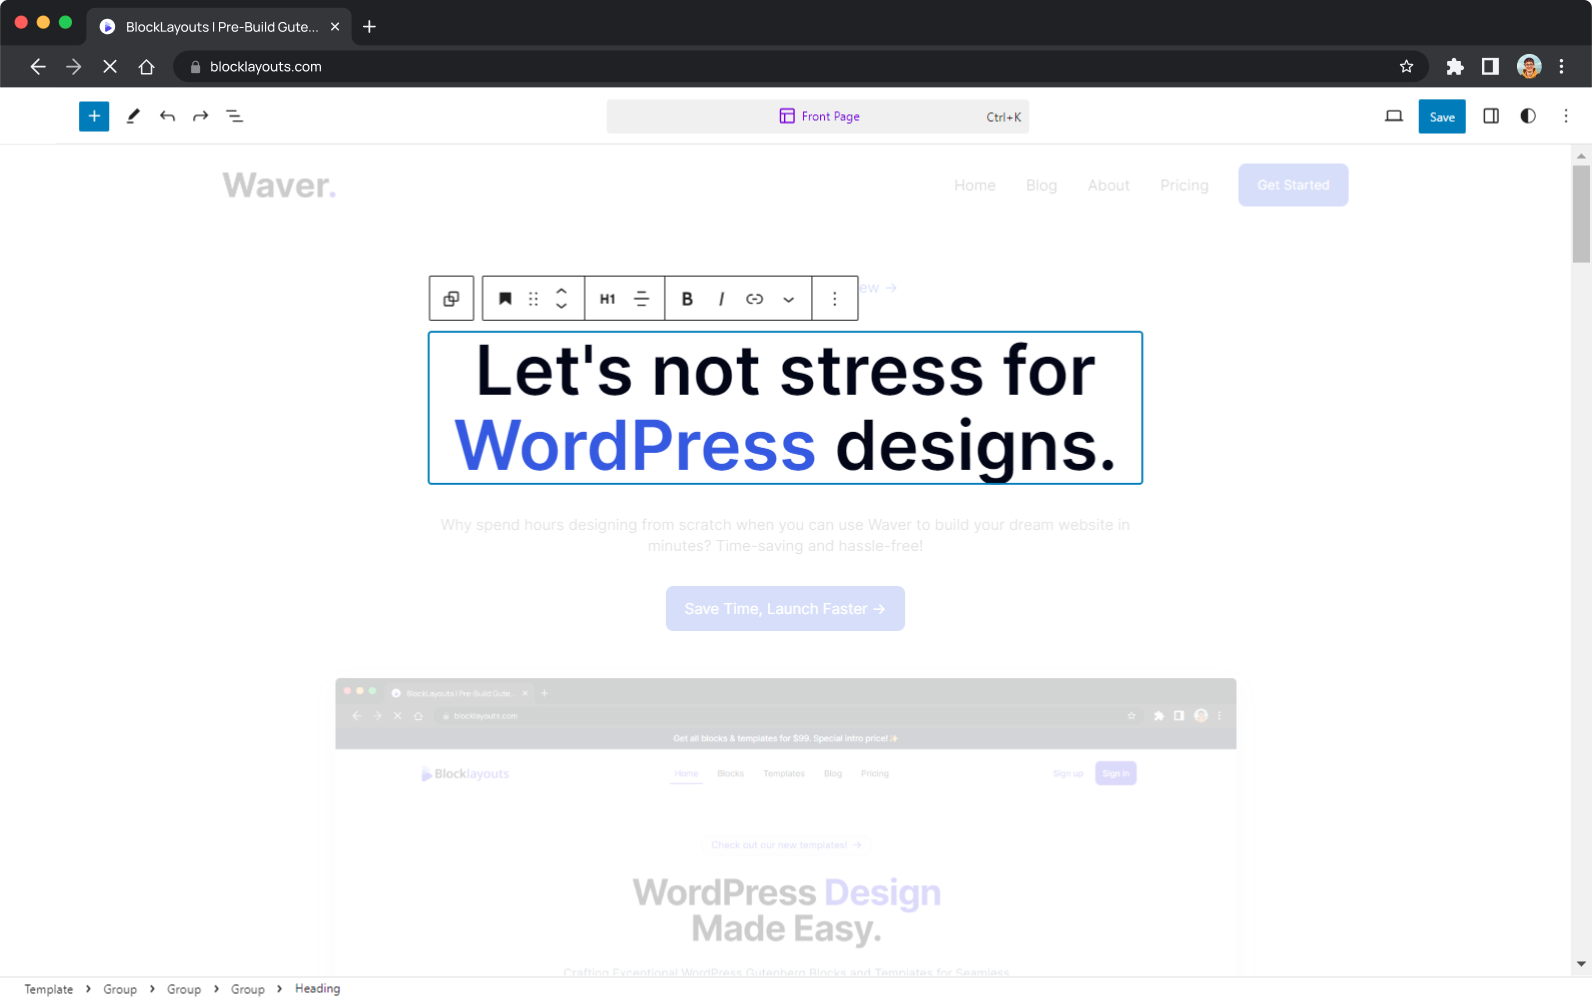The image size is (1593, 1000).
Task: Click Template in the bottom breadcrumb
Action: tap(49, 989)
